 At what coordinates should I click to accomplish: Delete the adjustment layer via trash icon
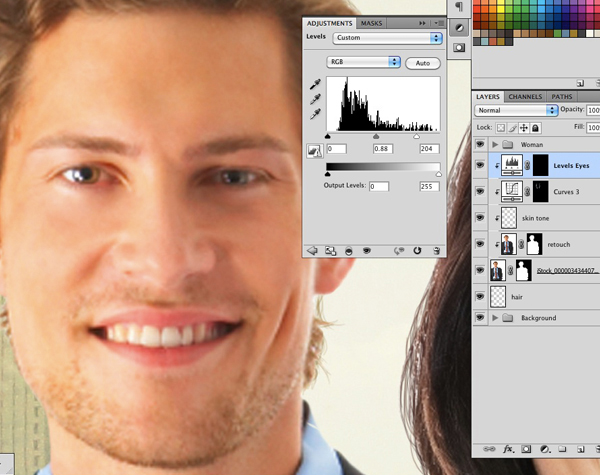[435, 250]
